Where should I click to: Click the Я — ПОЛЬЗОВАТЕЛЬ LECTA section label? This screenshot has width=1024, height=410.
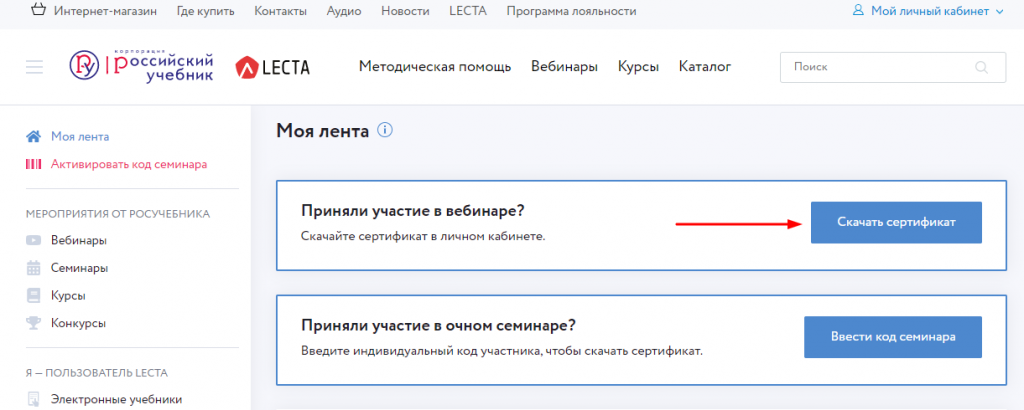97,373
